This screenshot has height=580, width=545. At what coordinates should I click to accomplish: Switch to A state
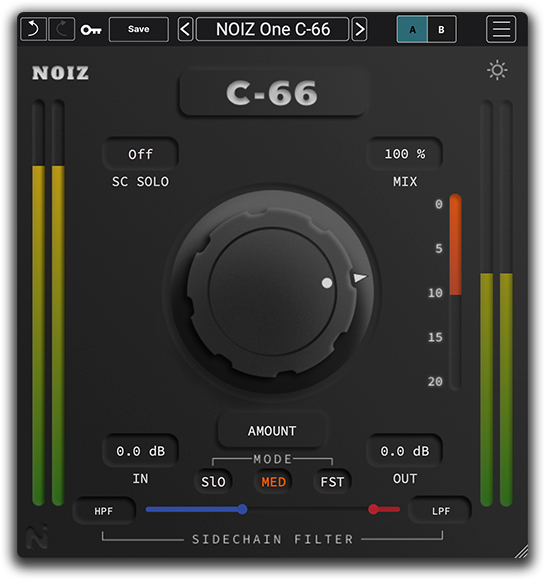[412, 30]
